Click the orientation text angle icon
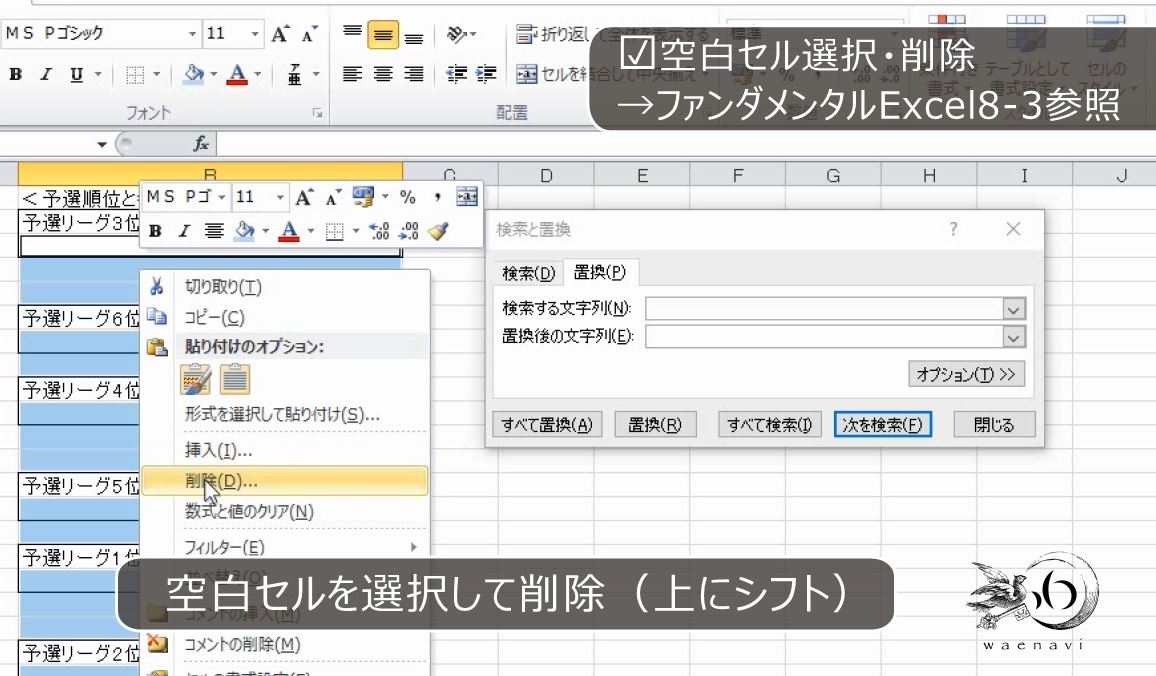 (x=457, y=34)
